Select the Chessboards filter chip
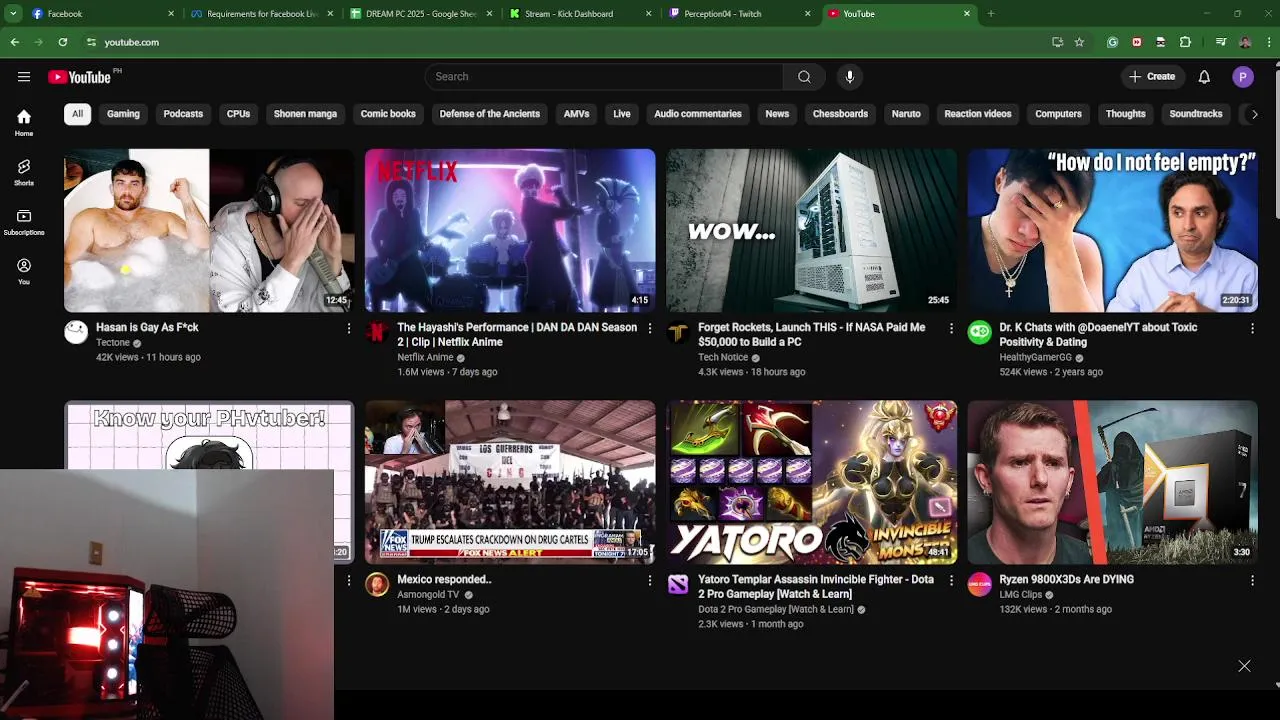 click(840, 114)
